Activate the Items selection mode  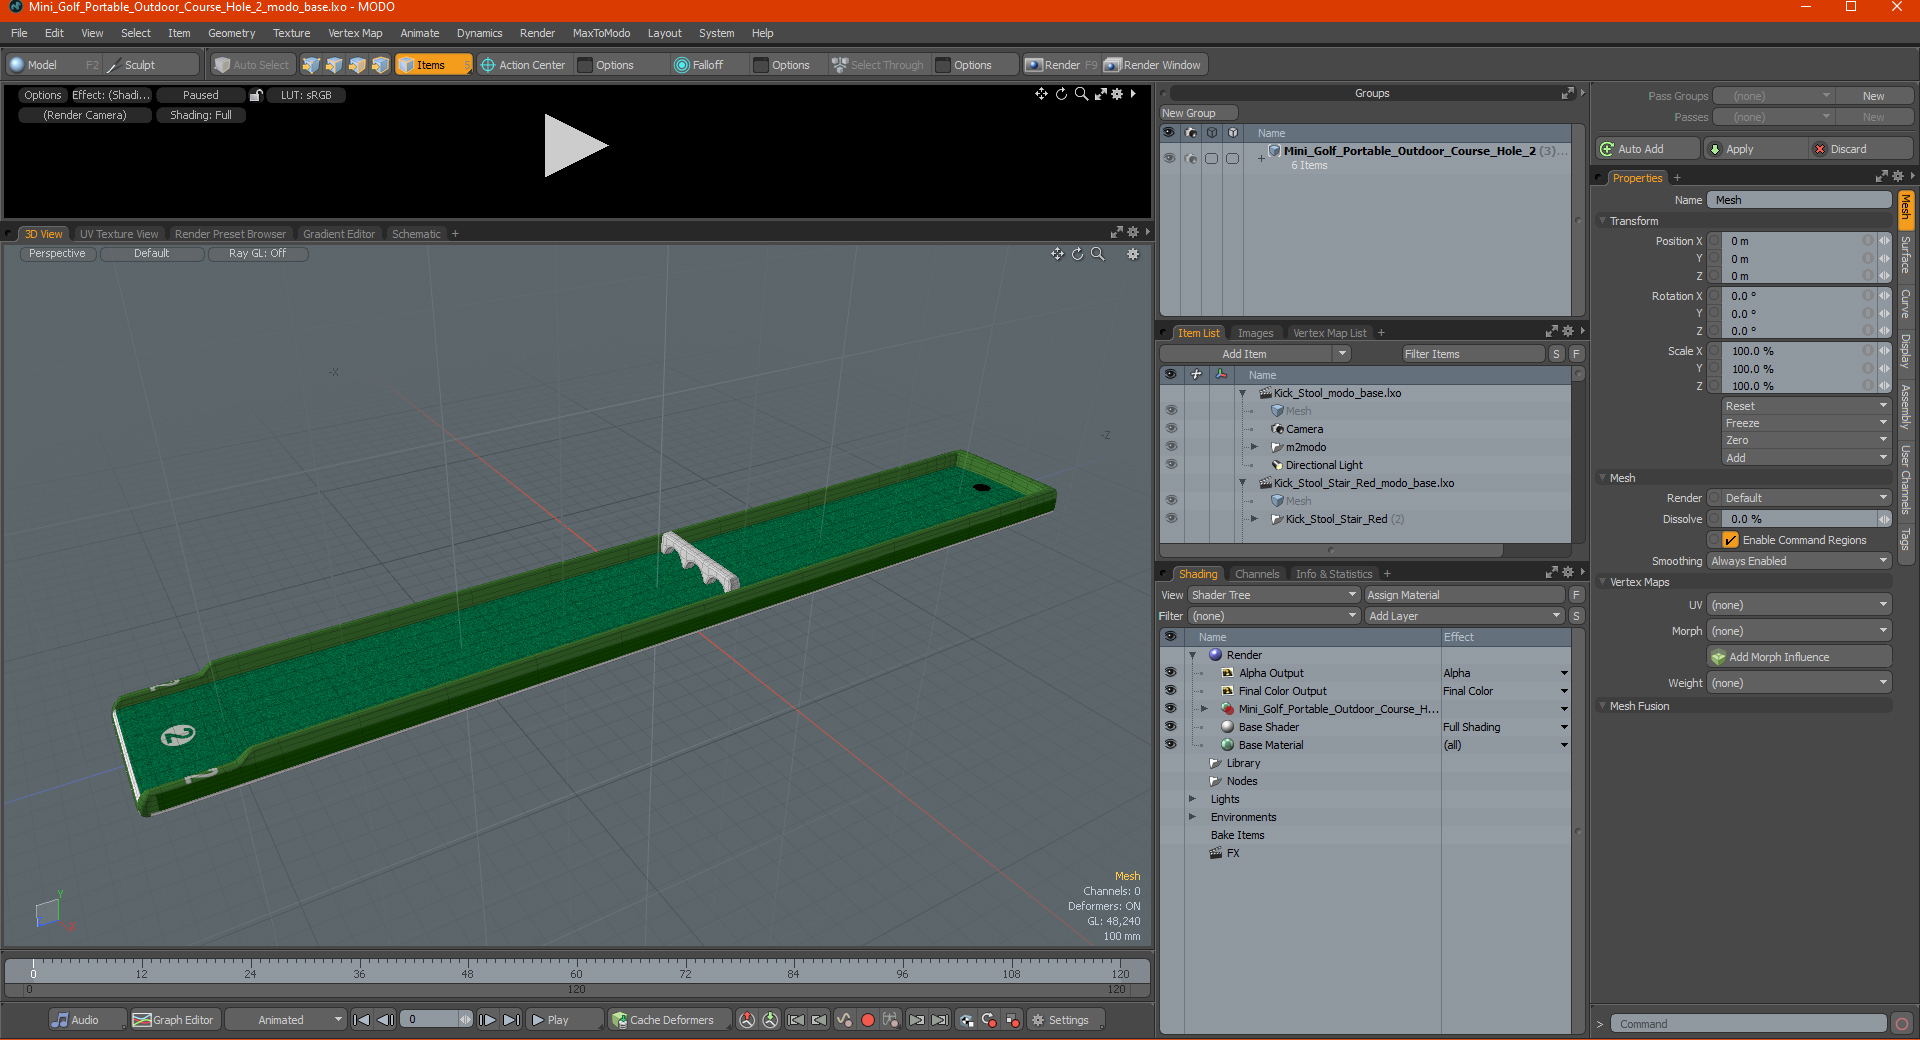433,65
